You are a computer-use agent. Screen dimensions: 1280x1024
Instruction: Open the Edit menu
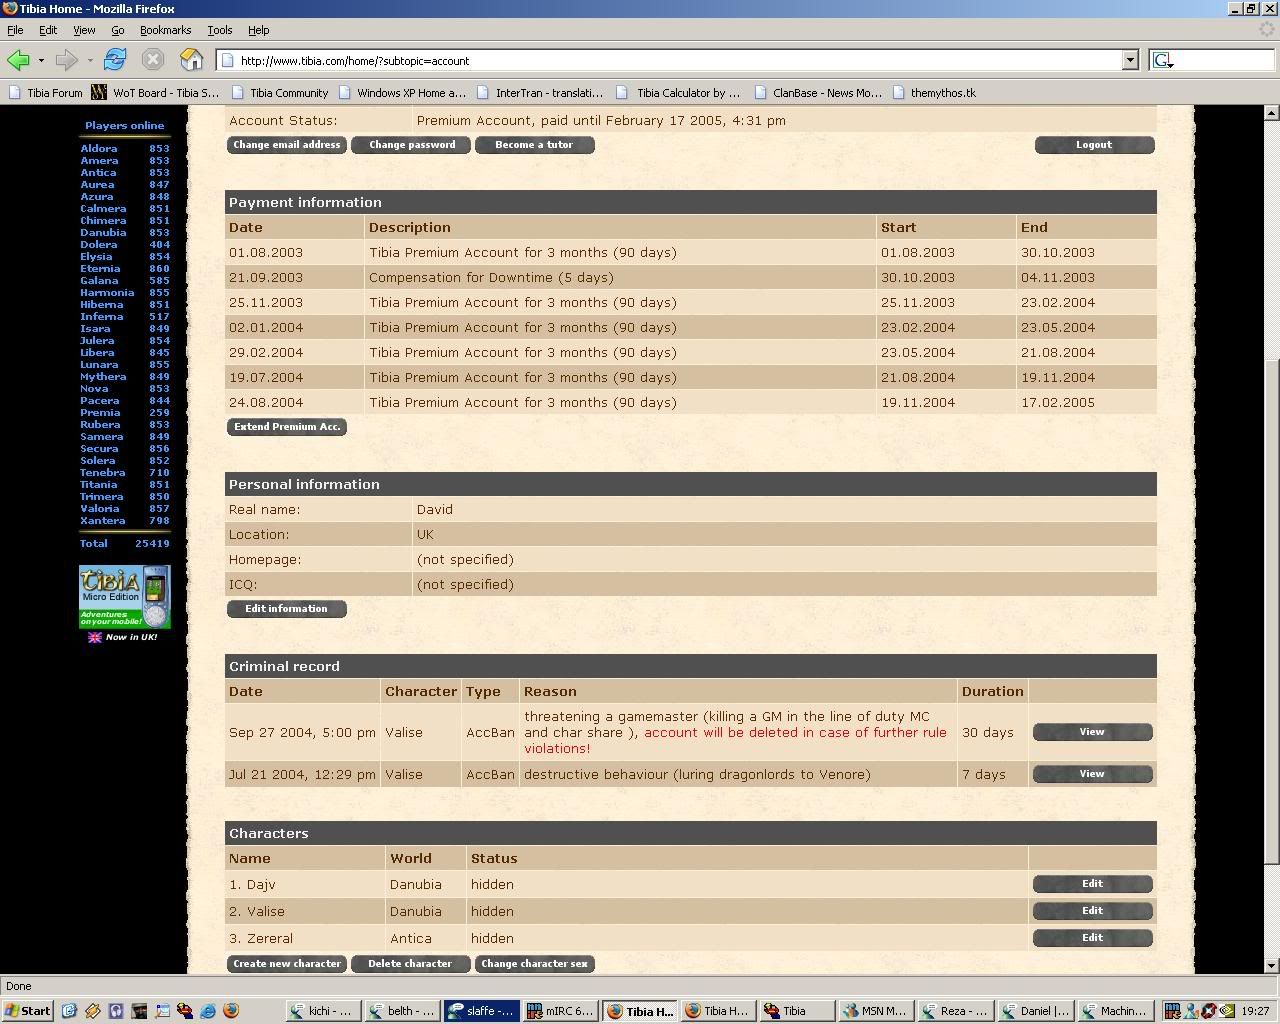48,30
